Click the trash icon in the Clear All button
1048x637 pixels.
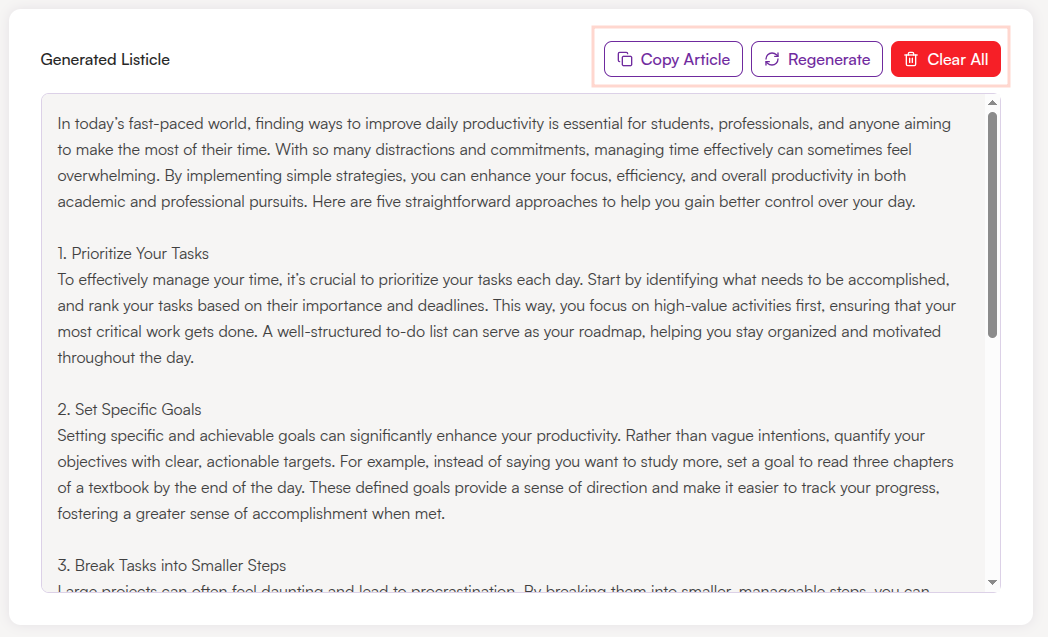click(x=911, y=59)
